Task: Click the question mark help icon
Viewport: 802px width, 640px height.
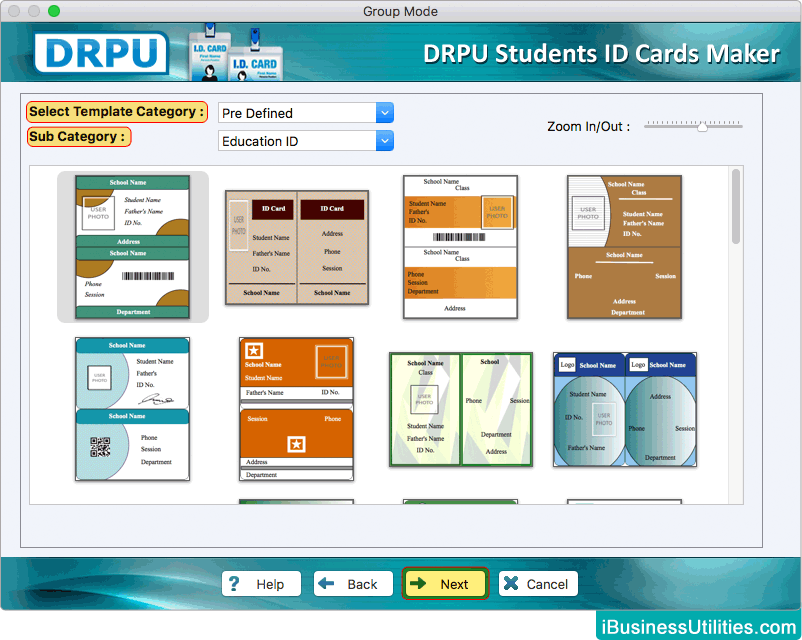Action: pos(234,584)
